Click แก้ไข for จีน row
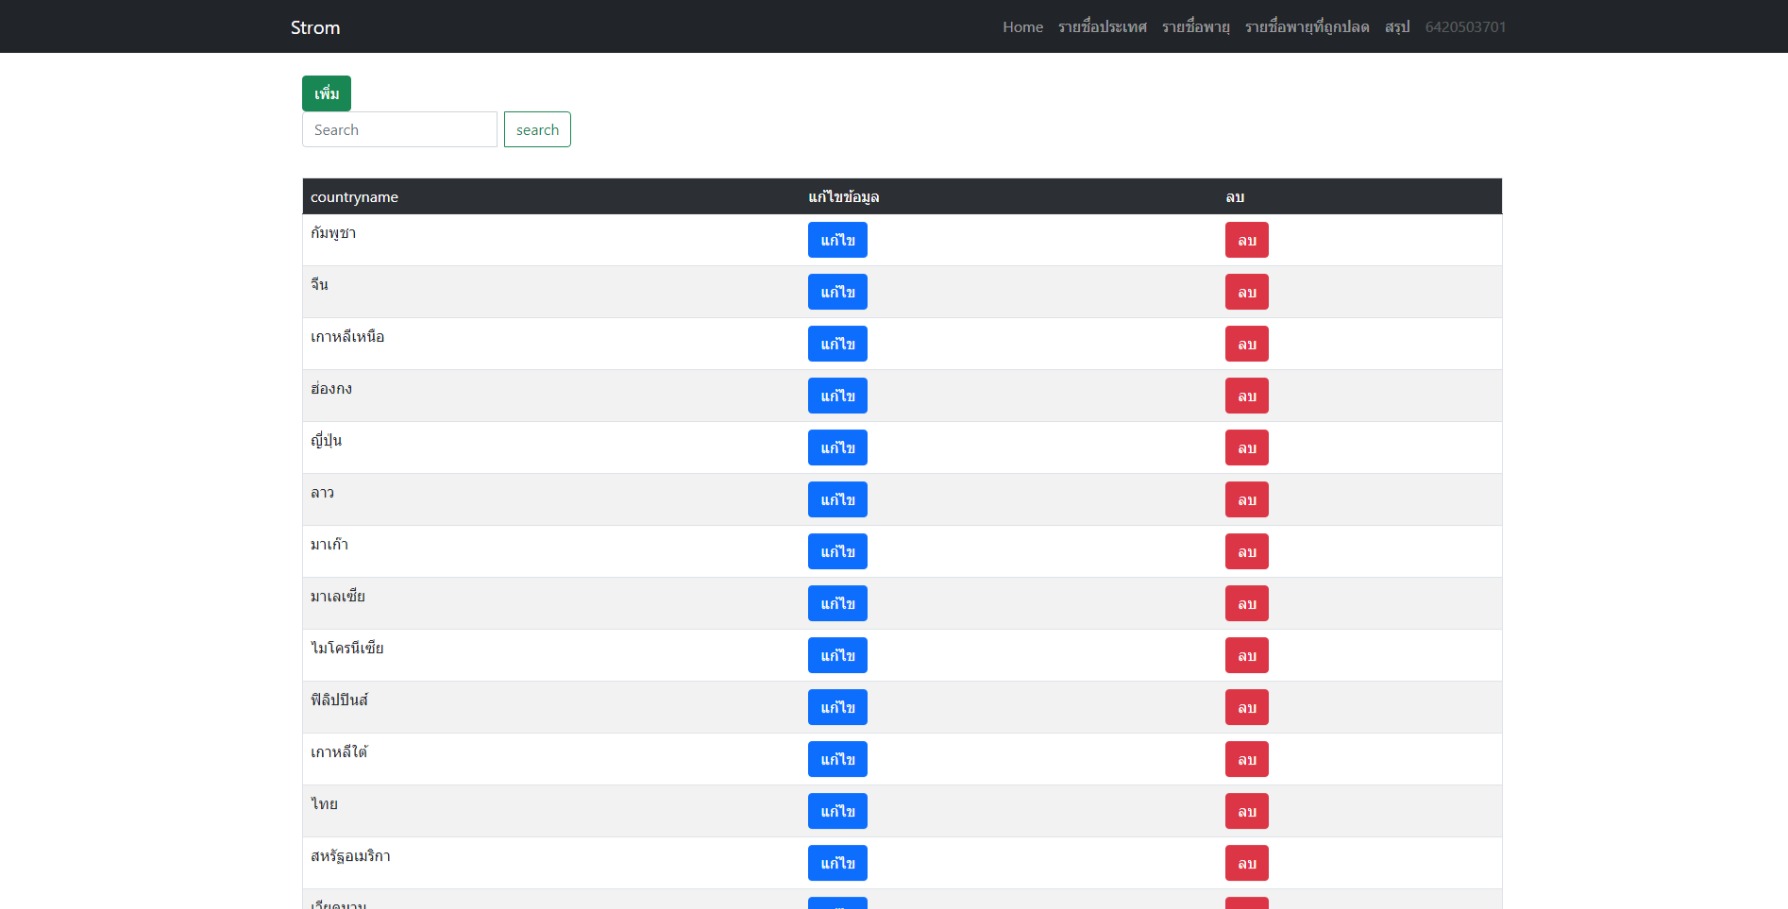Image resolution: width=1788 pixels, height=909 pixels. coord(838,291)
